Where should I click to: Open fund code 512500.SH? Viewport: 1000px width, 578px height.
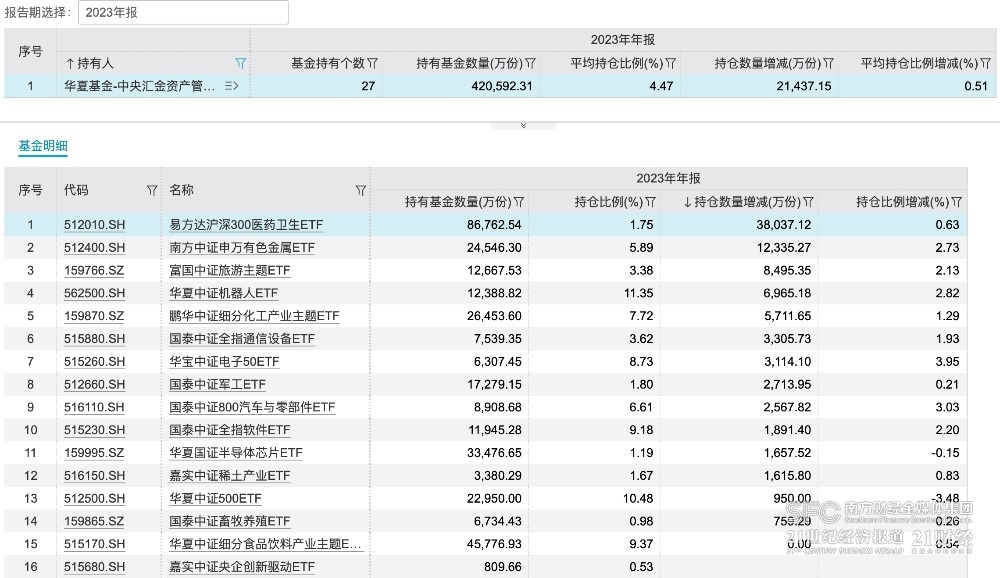(x=94, y=499)
